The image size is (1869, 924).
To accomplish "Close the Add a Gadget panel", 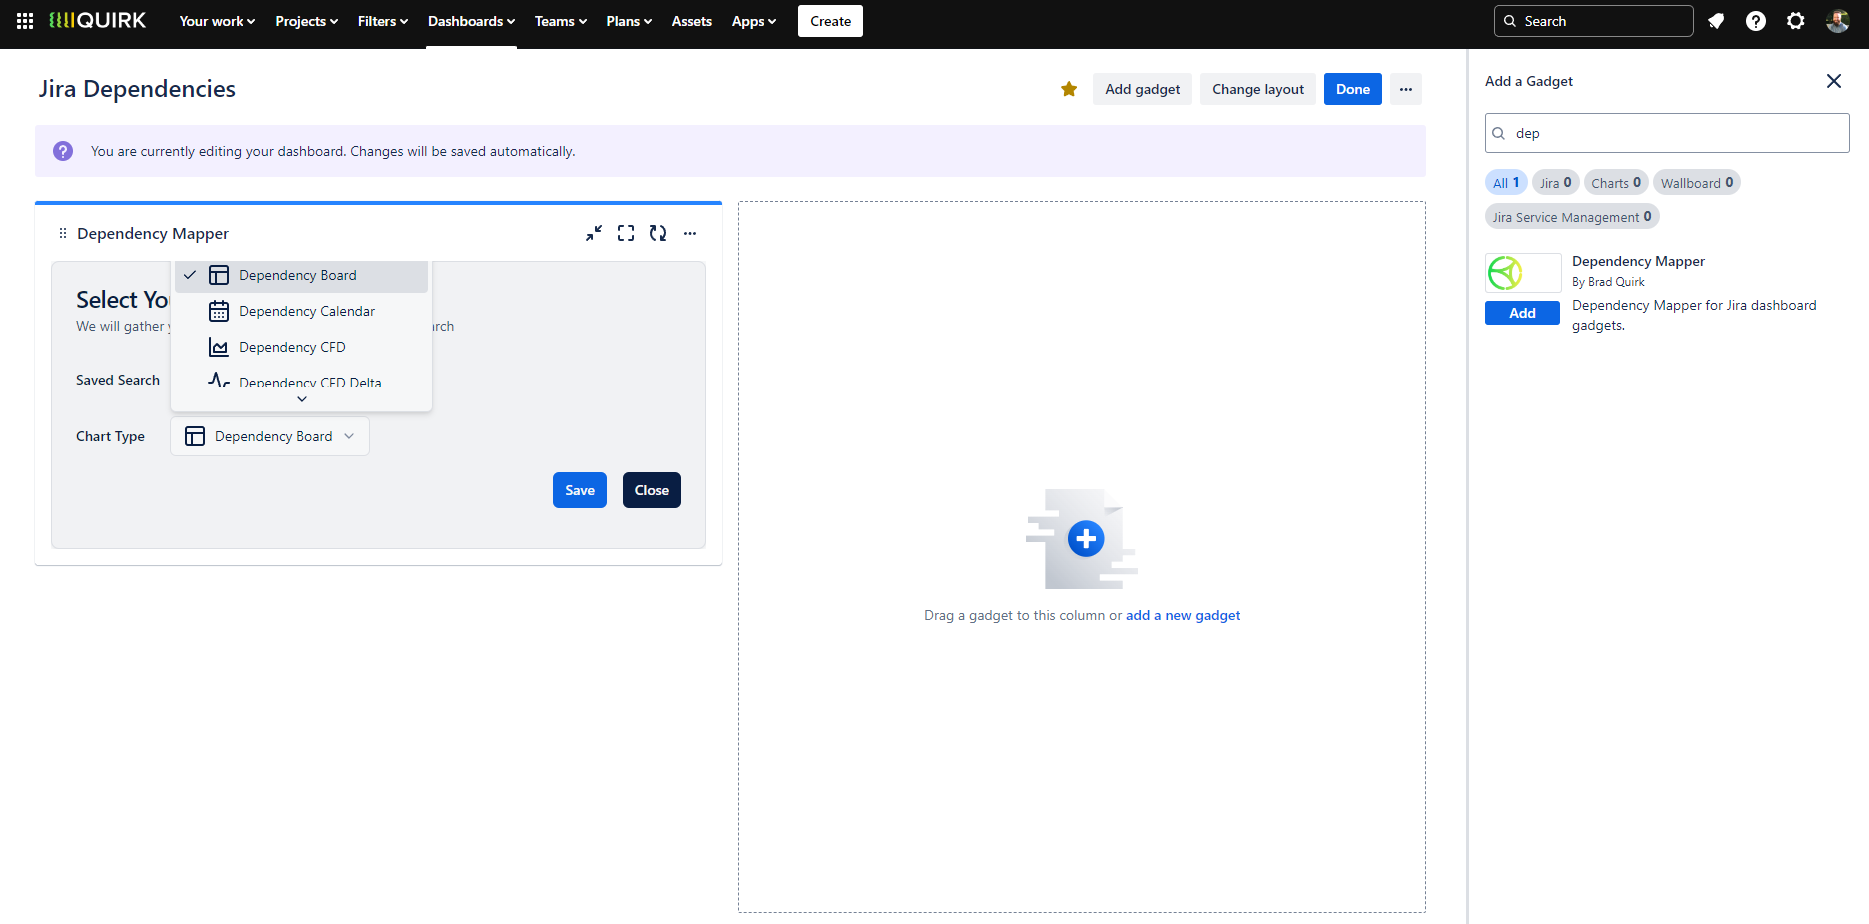I will point(1834,81).
